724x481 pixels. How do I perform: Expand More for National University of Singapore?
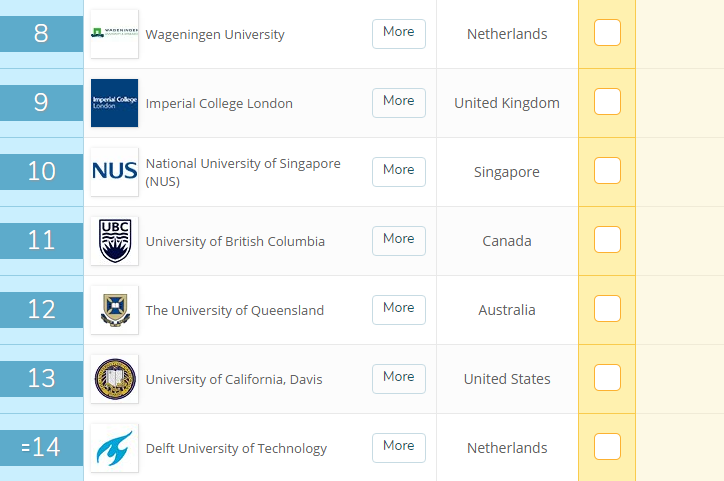[x=398, y=171]
